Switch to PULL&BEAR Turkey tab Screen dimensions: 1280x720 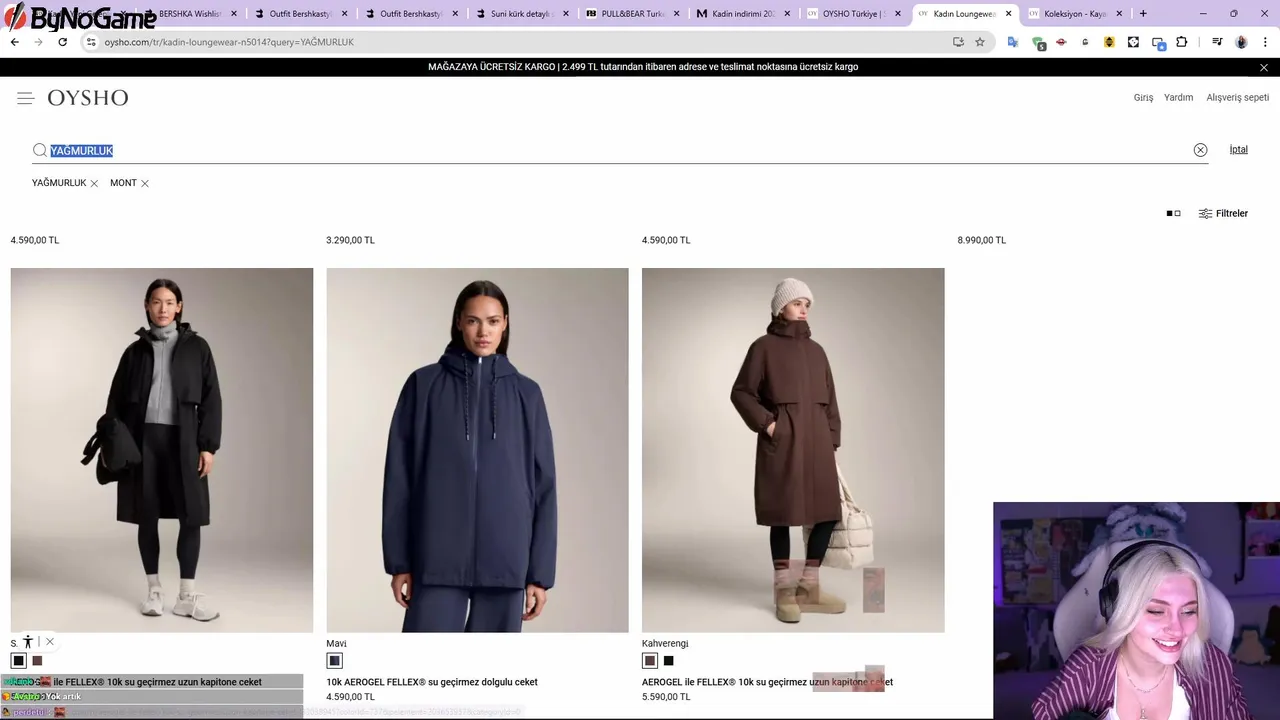(631, 14)
